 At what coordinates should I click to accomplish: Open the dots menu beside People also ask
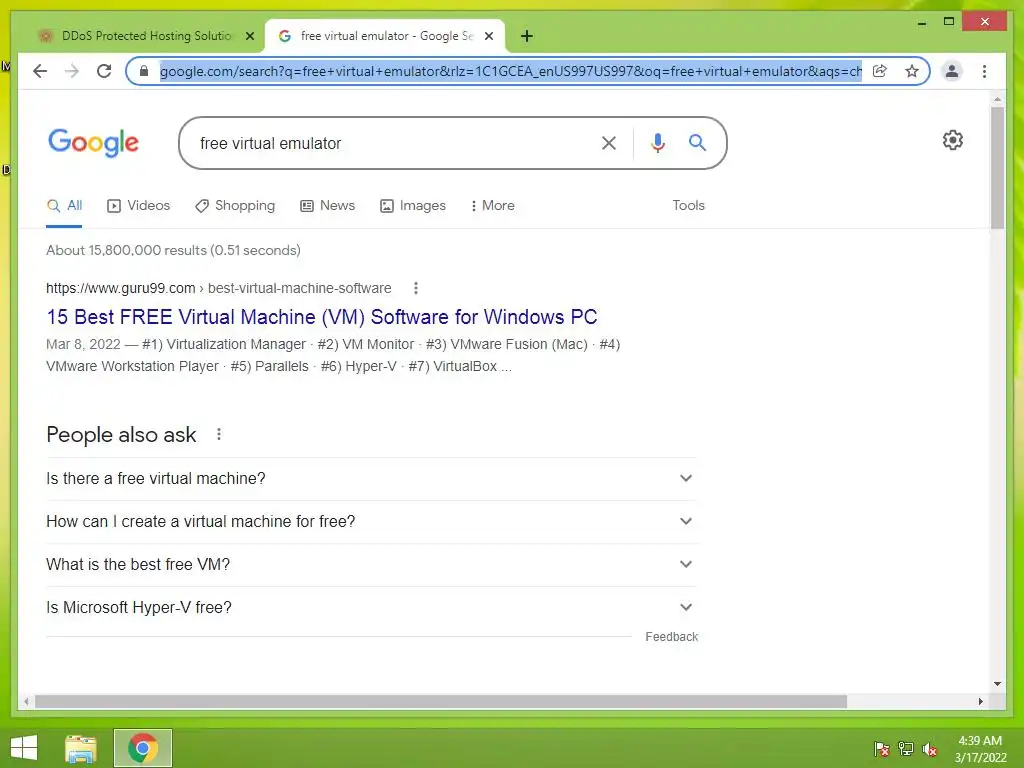coord(219,434)
